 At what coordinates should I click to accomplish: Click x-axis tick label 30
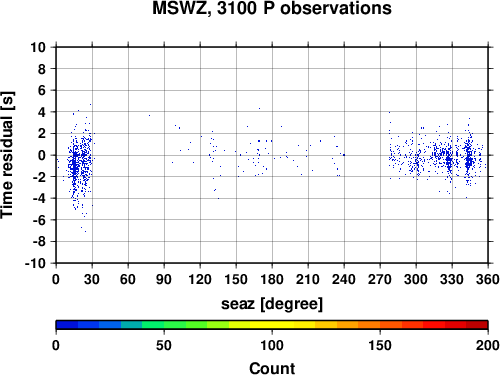[92, 279]
